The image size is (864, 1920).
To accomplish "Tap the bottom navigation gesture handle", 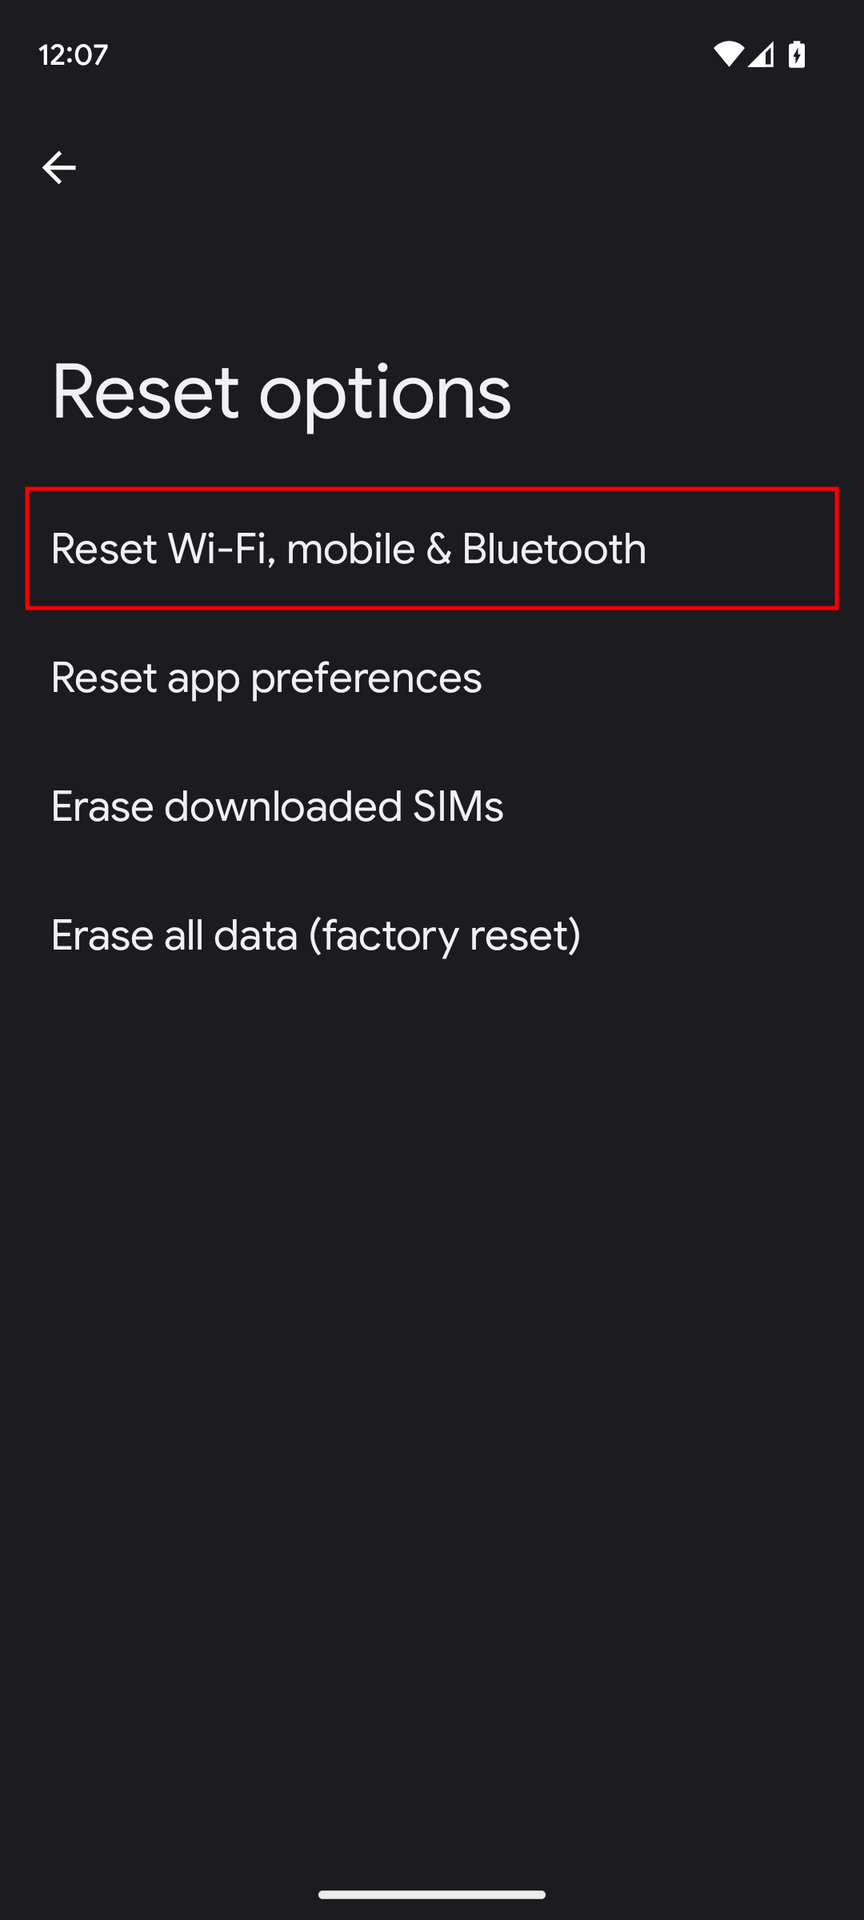I will click(432, 1894).
